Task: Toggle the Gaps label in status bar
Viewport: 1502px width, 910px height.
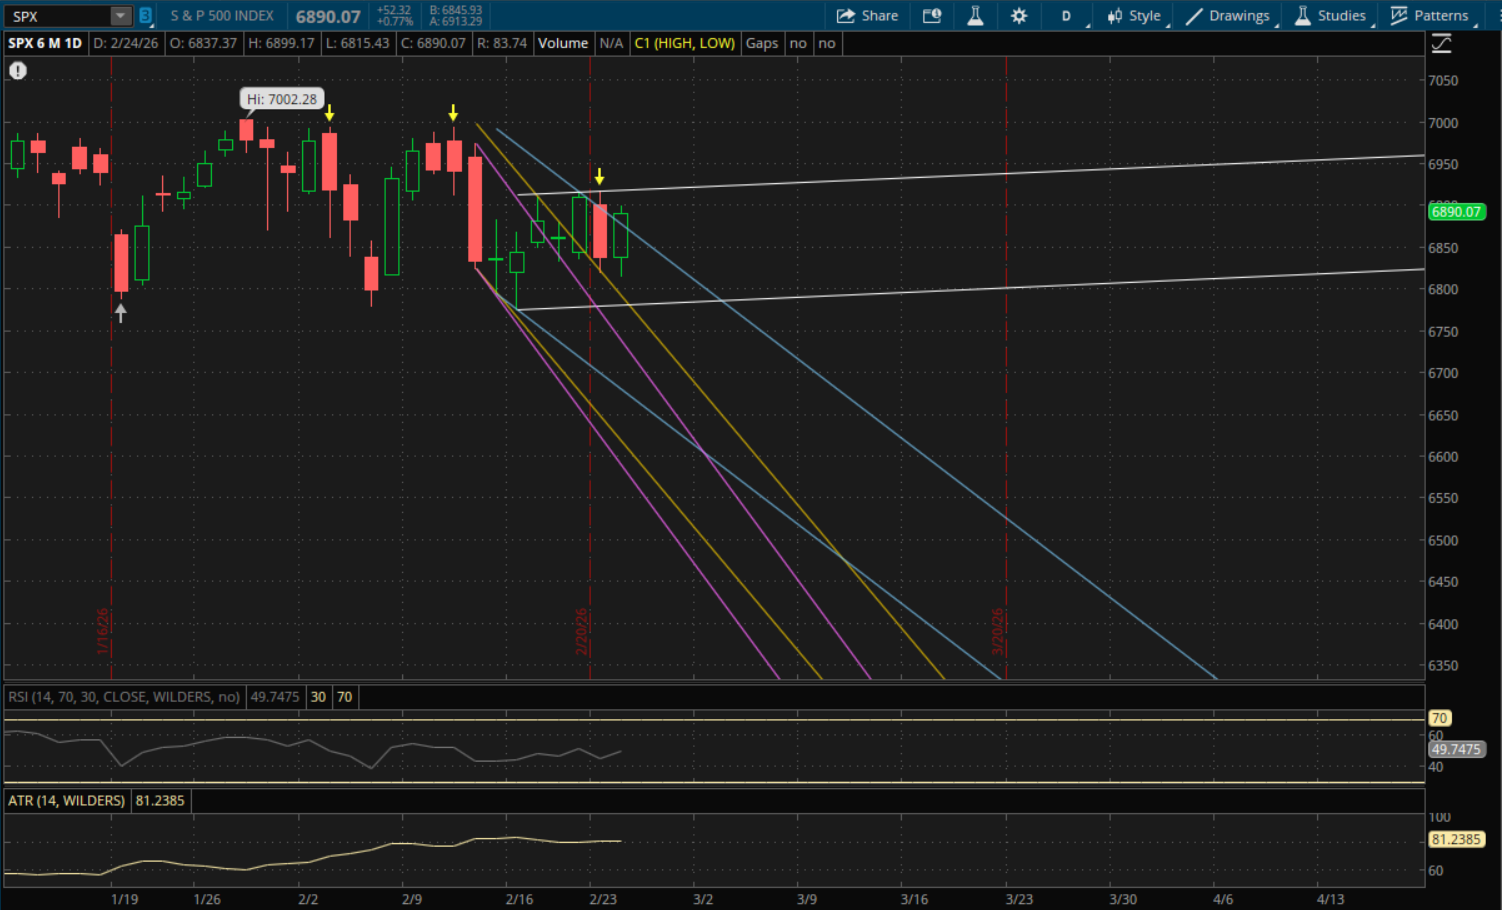Action: click(761, 44)
